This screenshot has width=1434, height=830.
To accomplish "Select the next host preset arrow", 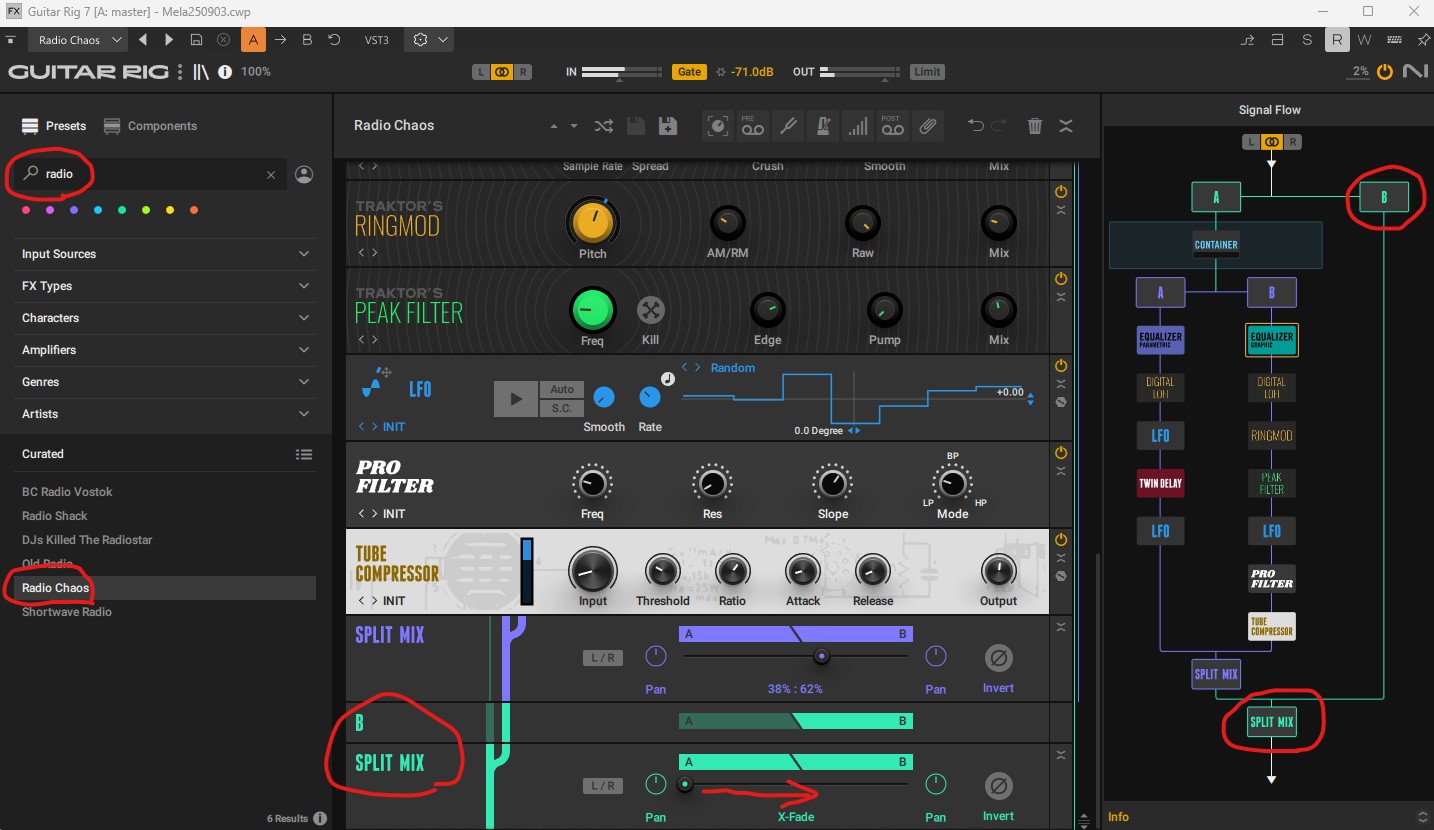I will (169, 40).
